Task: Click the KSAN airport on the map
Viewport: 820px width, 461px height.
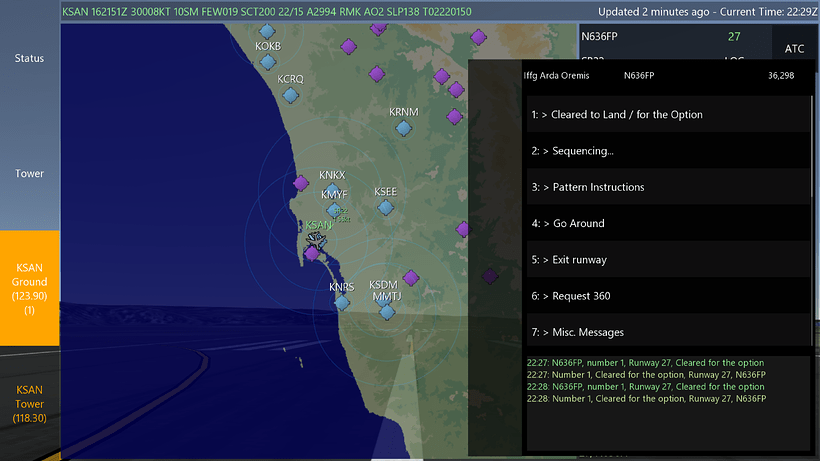Action: click(316, 240)
